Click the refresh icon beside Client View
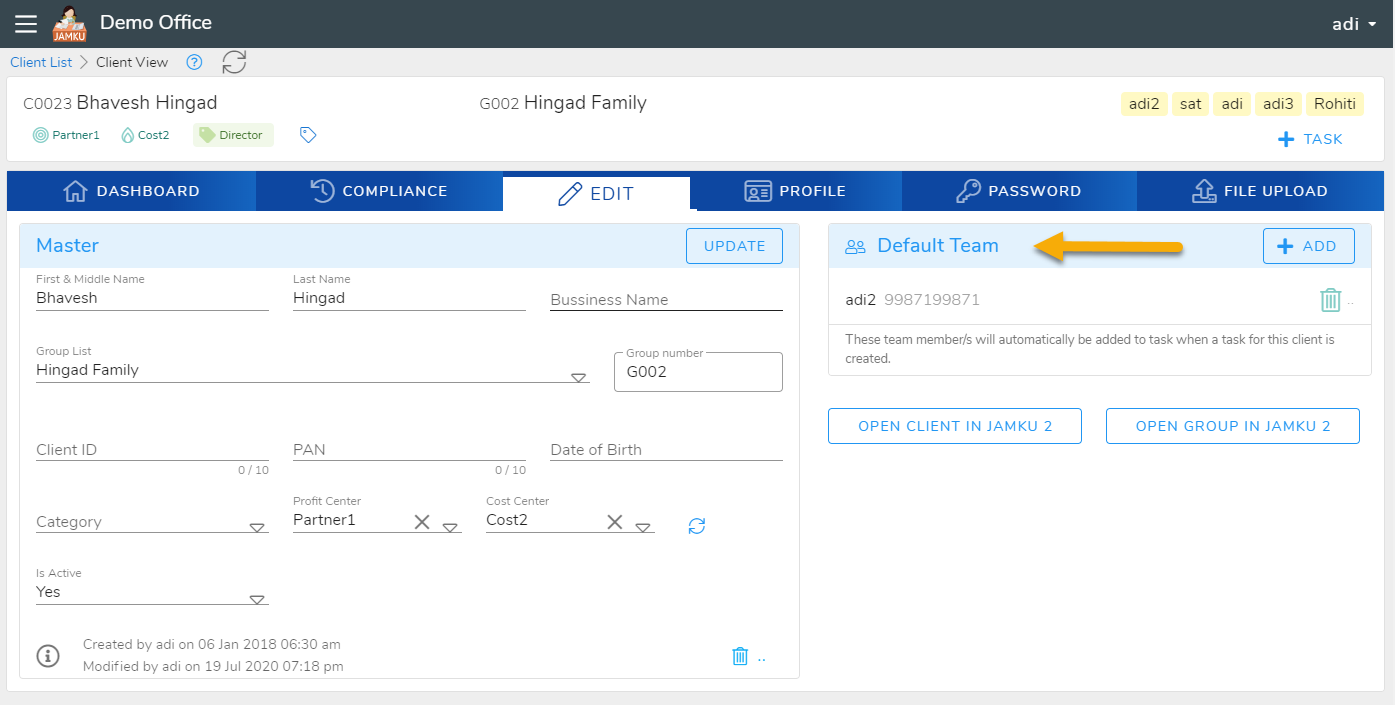Image resolution: width=1395 pixels, height=705 pixels. click(234, 62)
